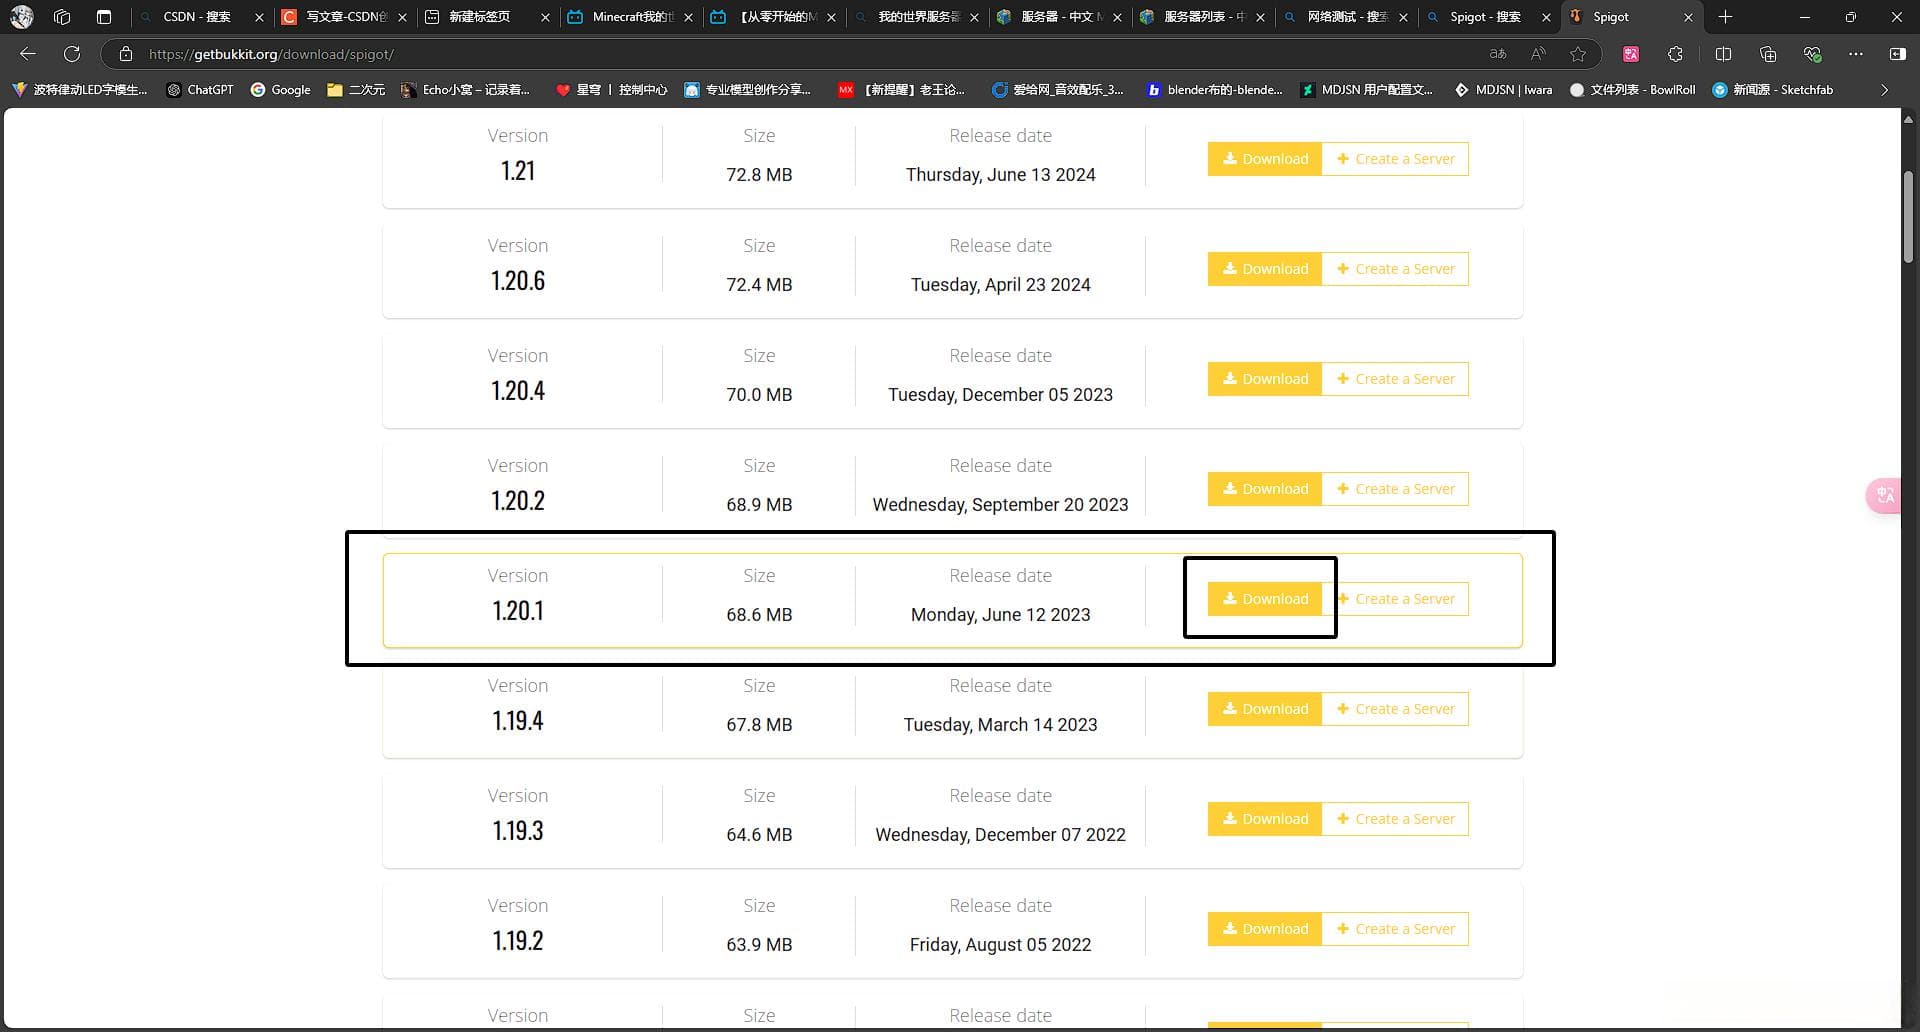Open the pink translate extension icon
Image resolution: width=1920 pixels, height=1032 pixels.
[x=1631, y=54]
